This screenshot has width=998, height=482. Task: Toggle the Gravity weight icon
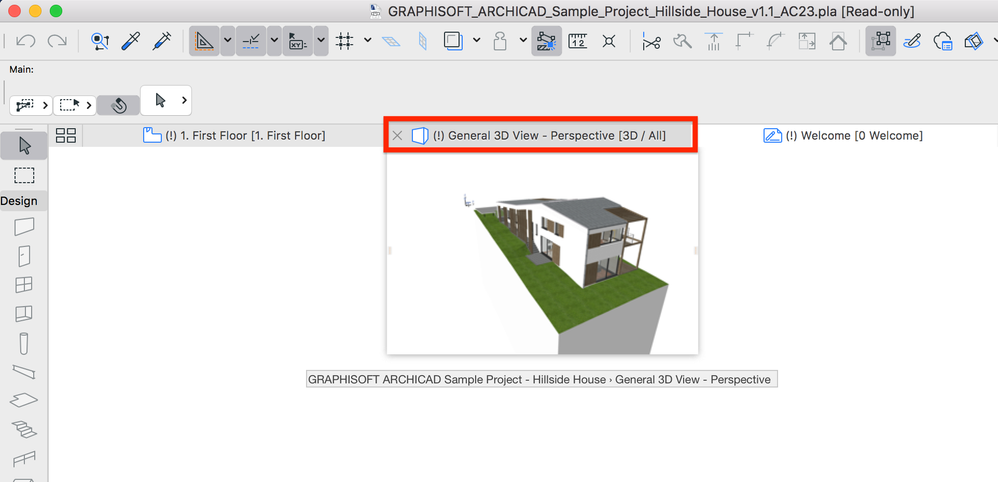click(500, 41)
